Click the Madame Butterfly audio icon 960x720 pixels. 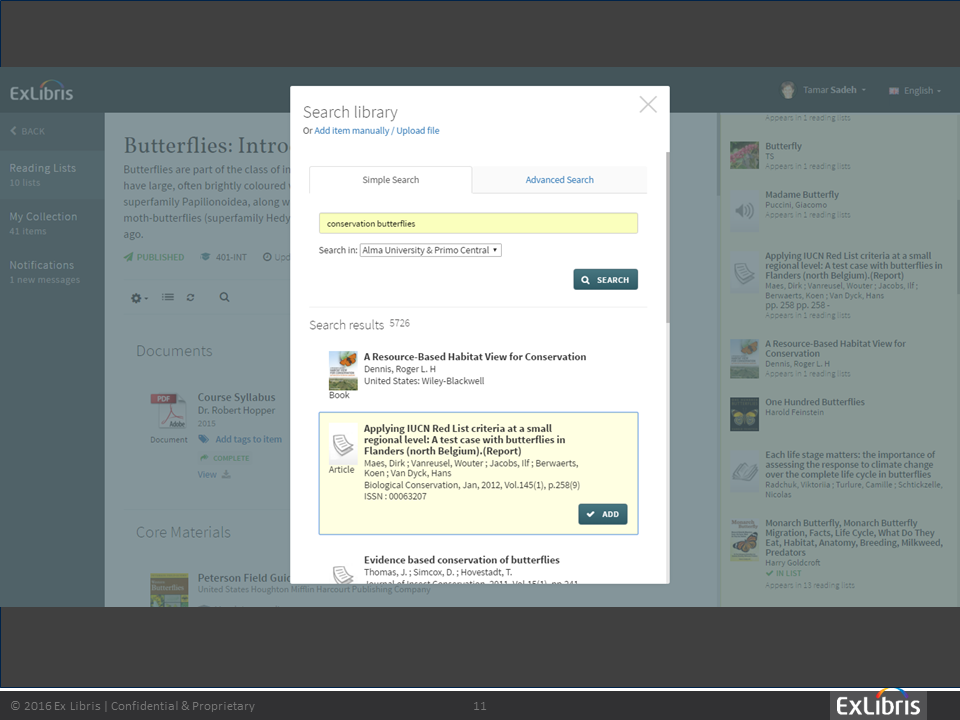(744, 210)
